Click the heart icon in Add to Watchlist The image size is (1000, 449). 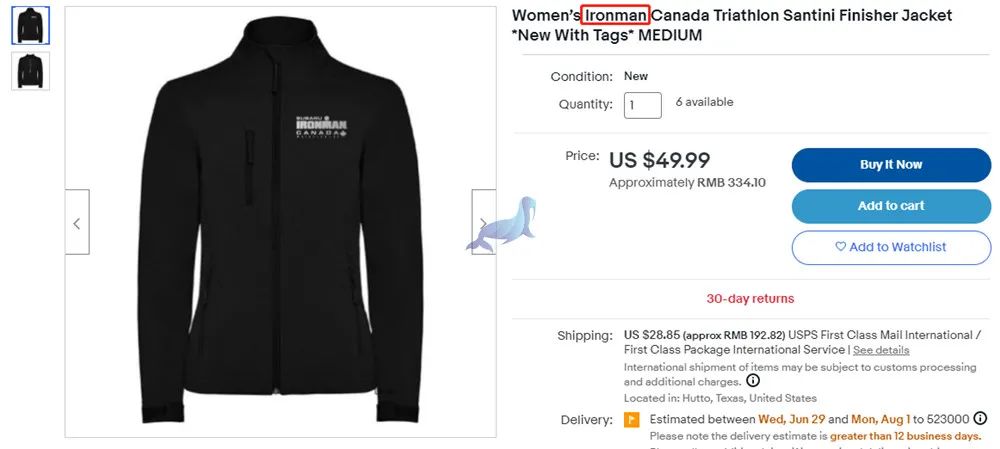pyautogui.click(x=841, y=247)
